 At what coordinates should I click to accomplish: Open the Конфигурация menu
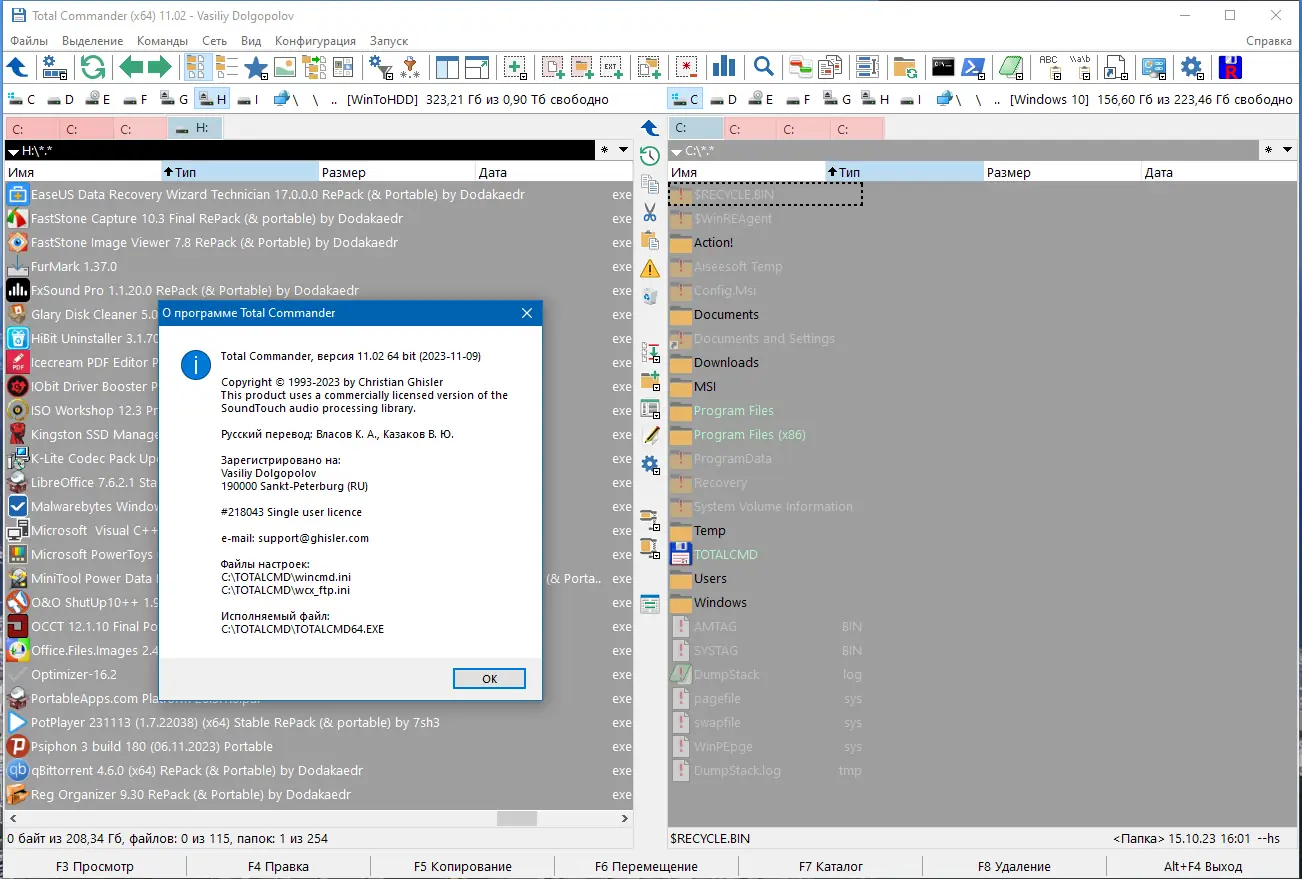(315, 41)
